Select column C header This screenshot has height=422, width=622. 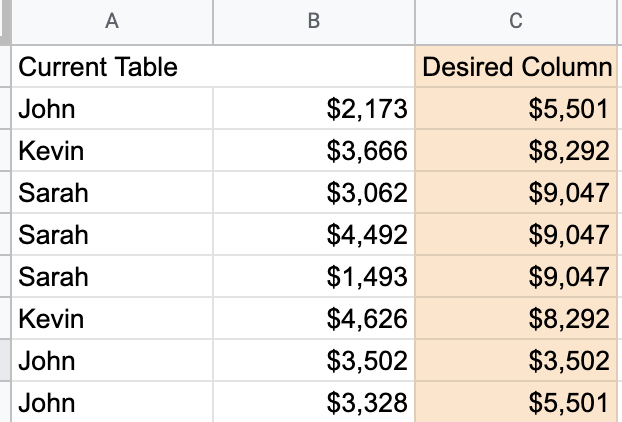coord(516,22)
